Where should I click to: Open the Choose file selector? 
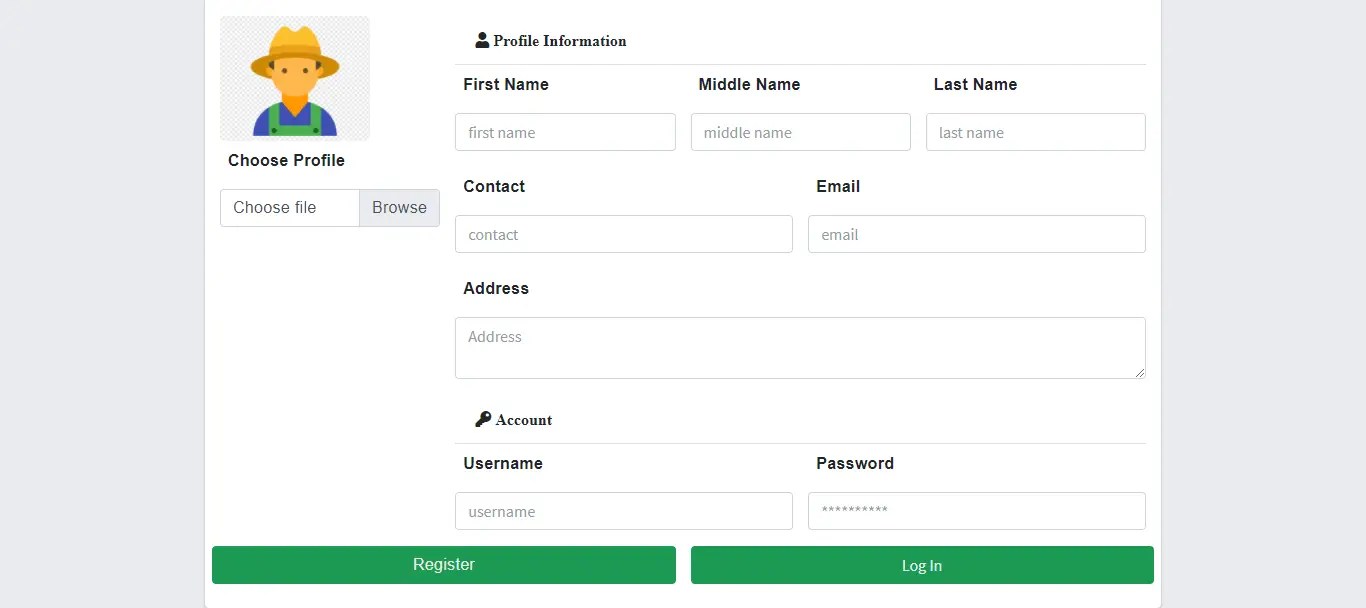(x=289, y=207)
